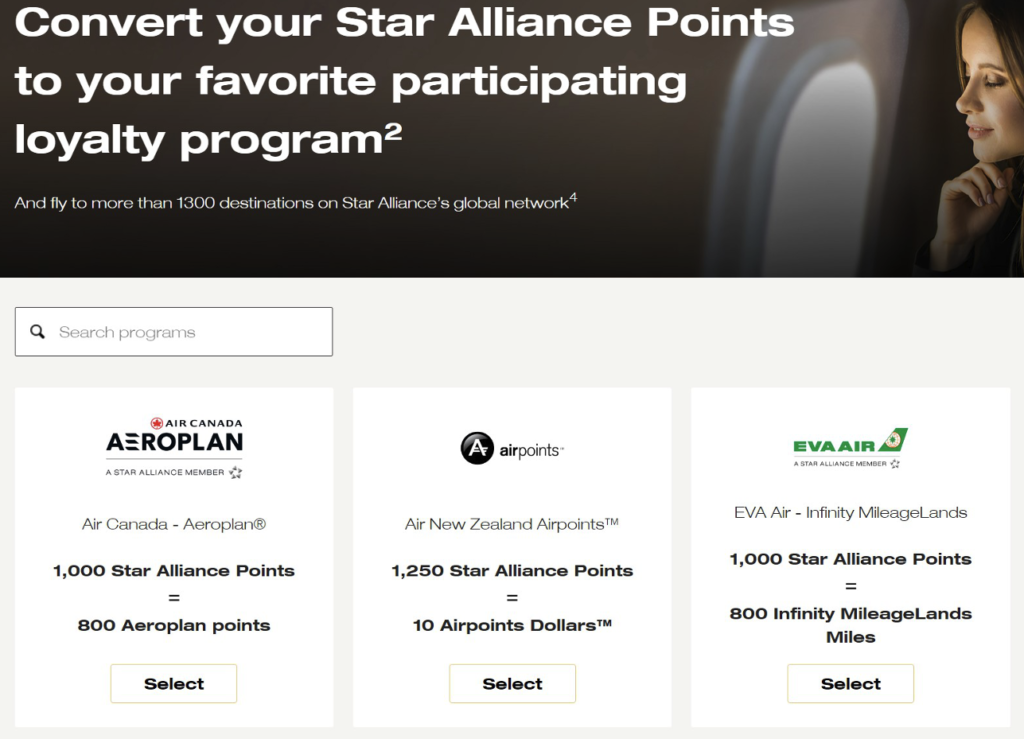Click the 10 Airpoints Dollars rate text
Viewport: 1024px width, 739px height.
tap(512, 626)
